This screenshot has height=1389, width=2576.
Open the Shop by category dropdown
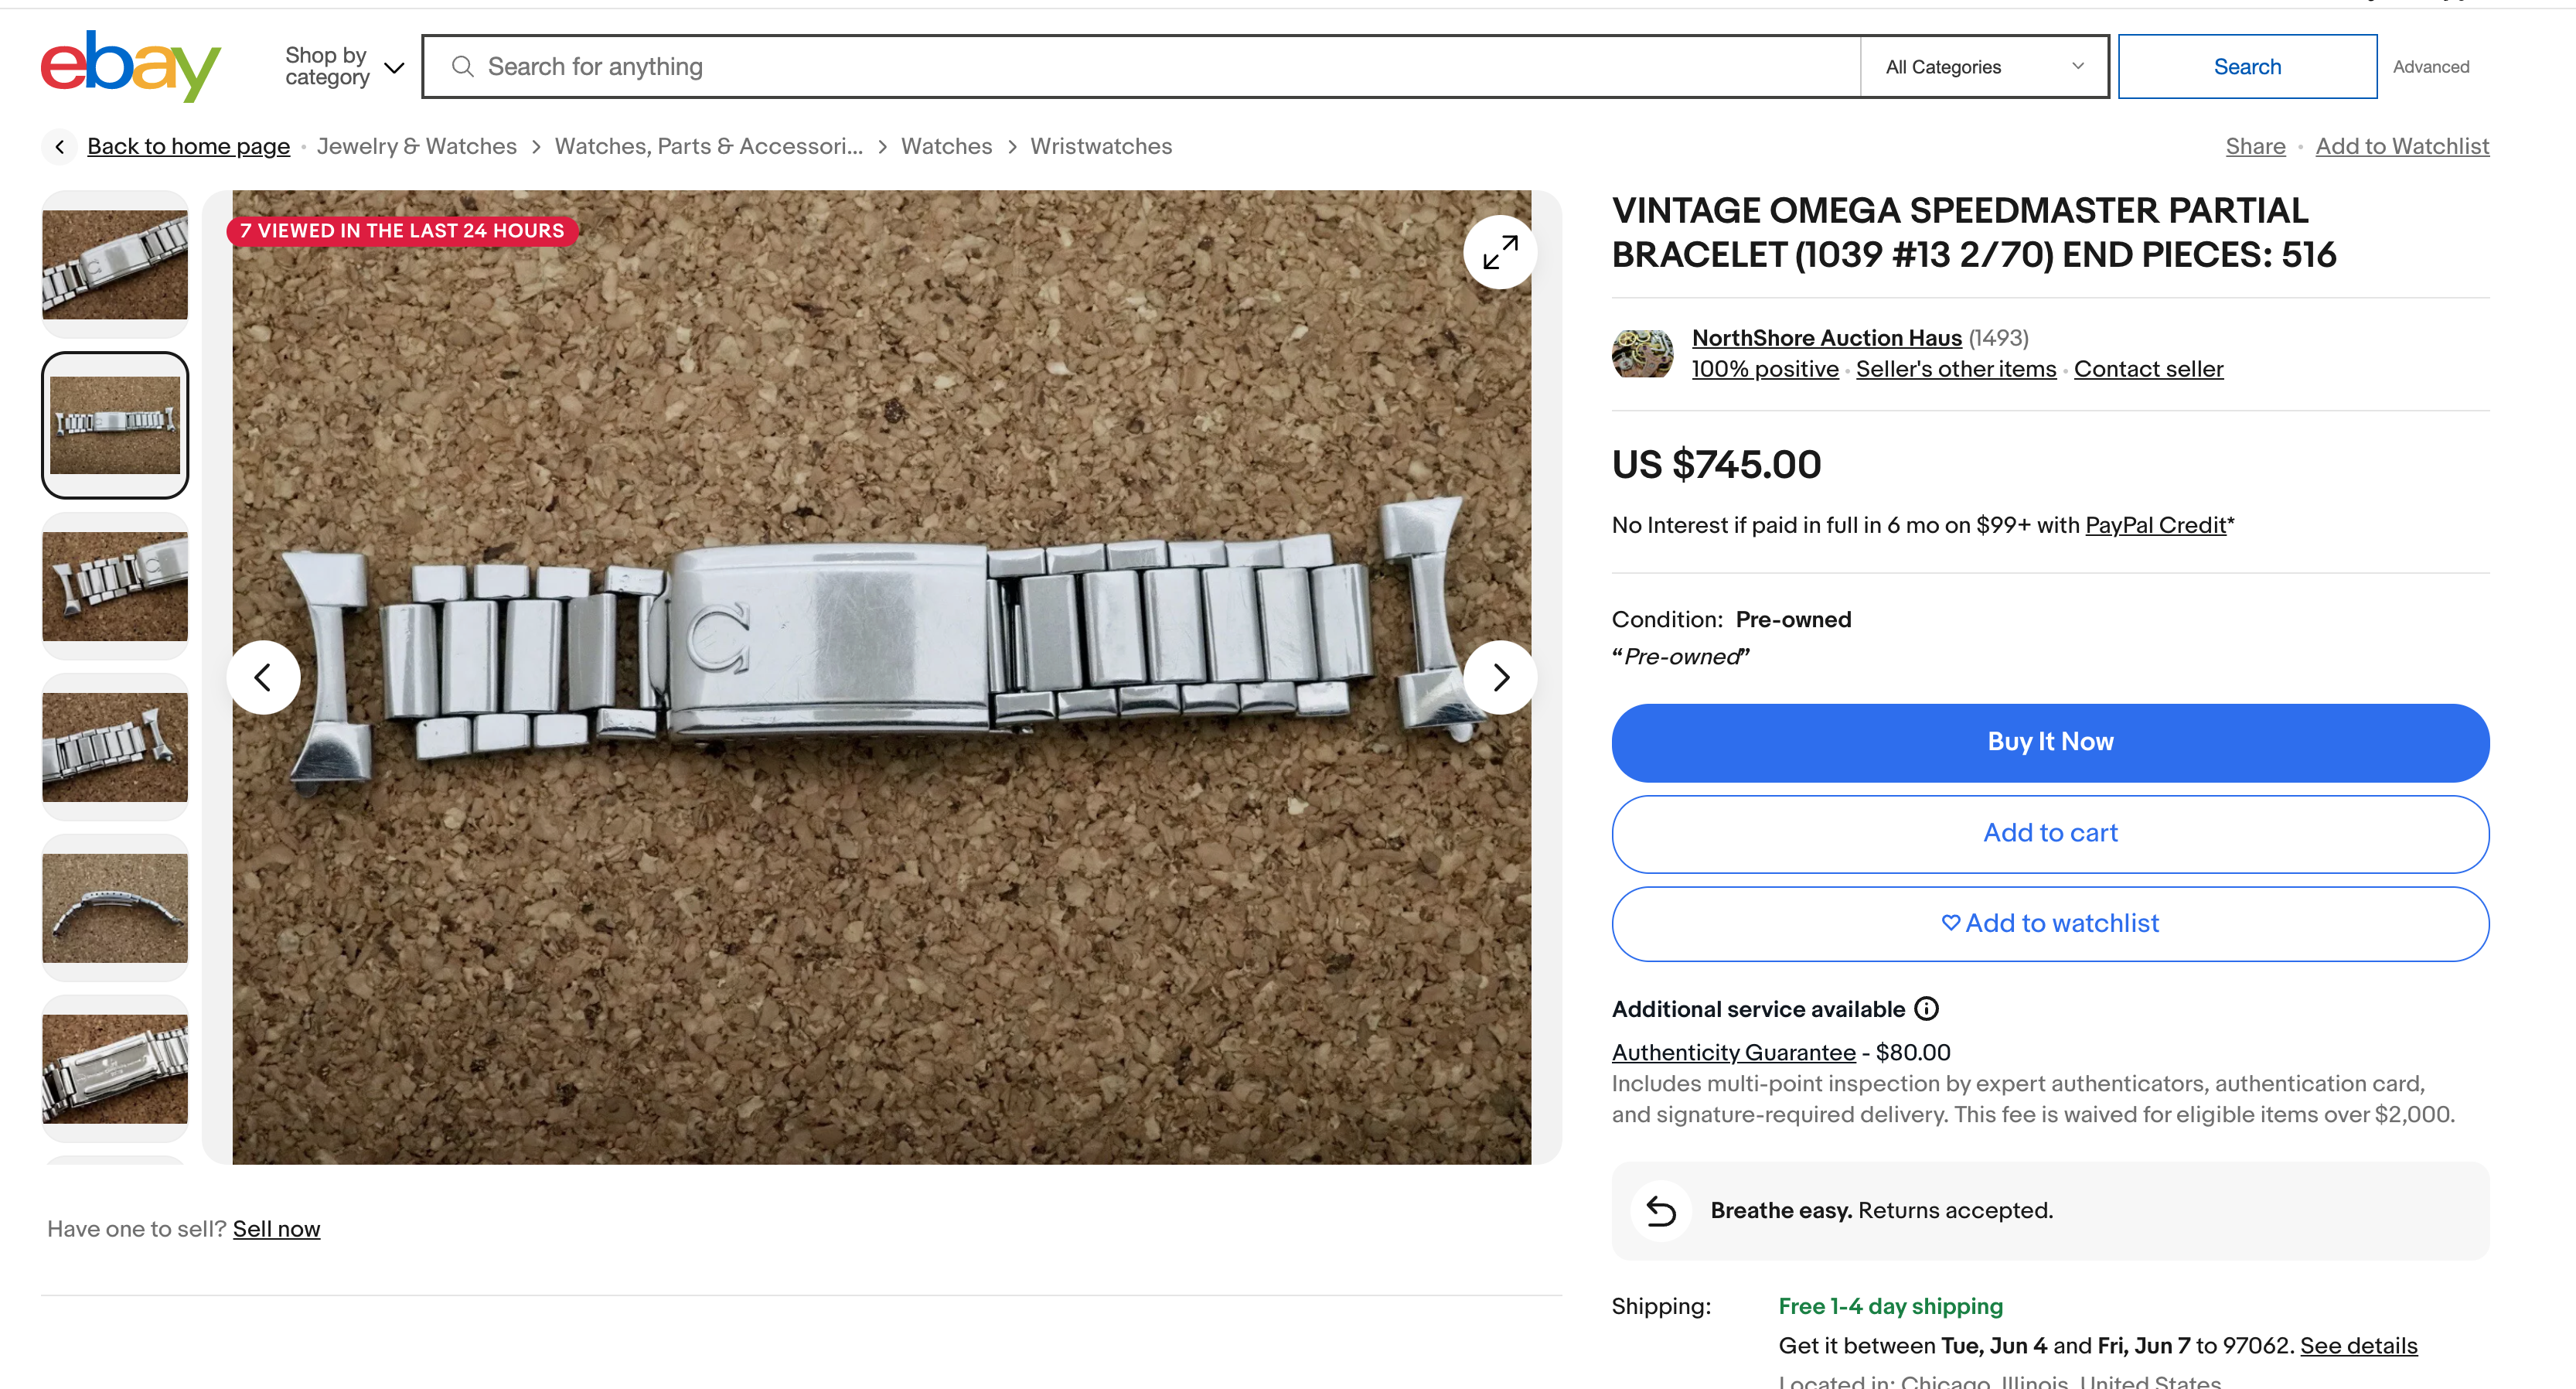343,67
